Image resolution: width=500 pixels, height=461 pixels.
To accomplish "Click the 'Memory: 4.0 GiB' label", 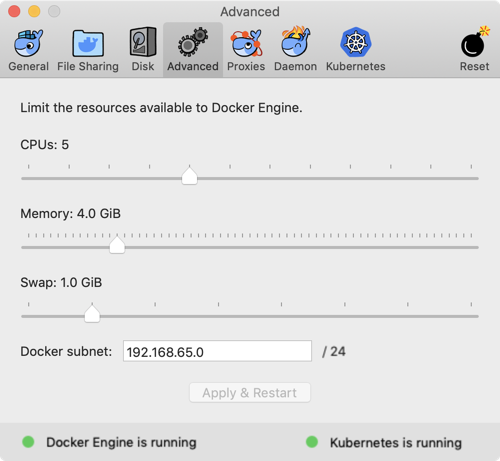I will (x=71, y=214).
